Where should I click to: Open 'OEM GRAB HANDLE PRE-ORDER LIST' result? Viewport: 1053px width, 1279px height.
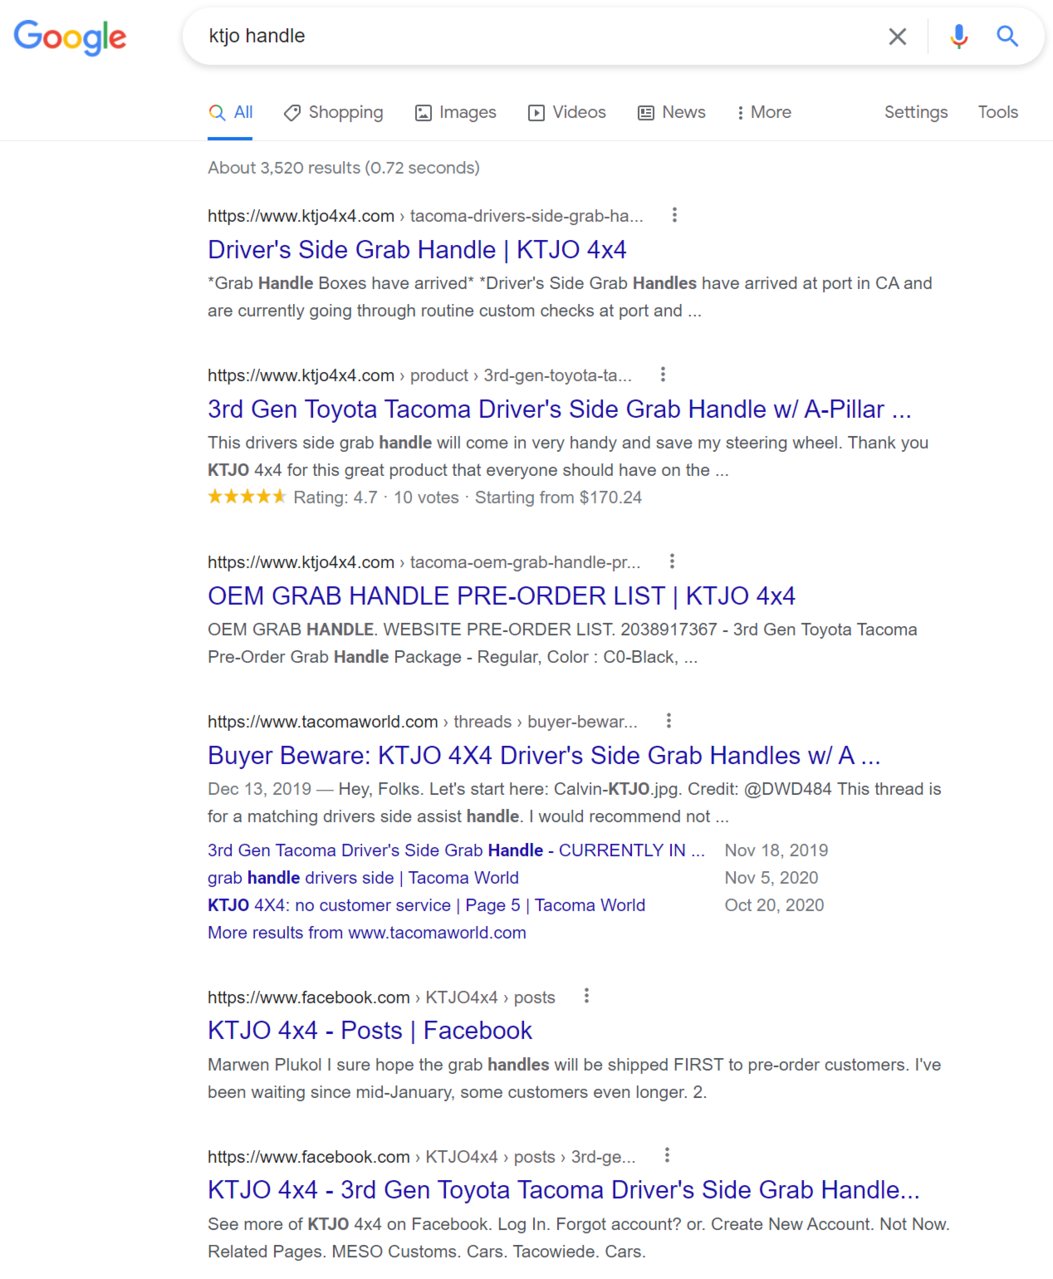(x=502, y=597)
